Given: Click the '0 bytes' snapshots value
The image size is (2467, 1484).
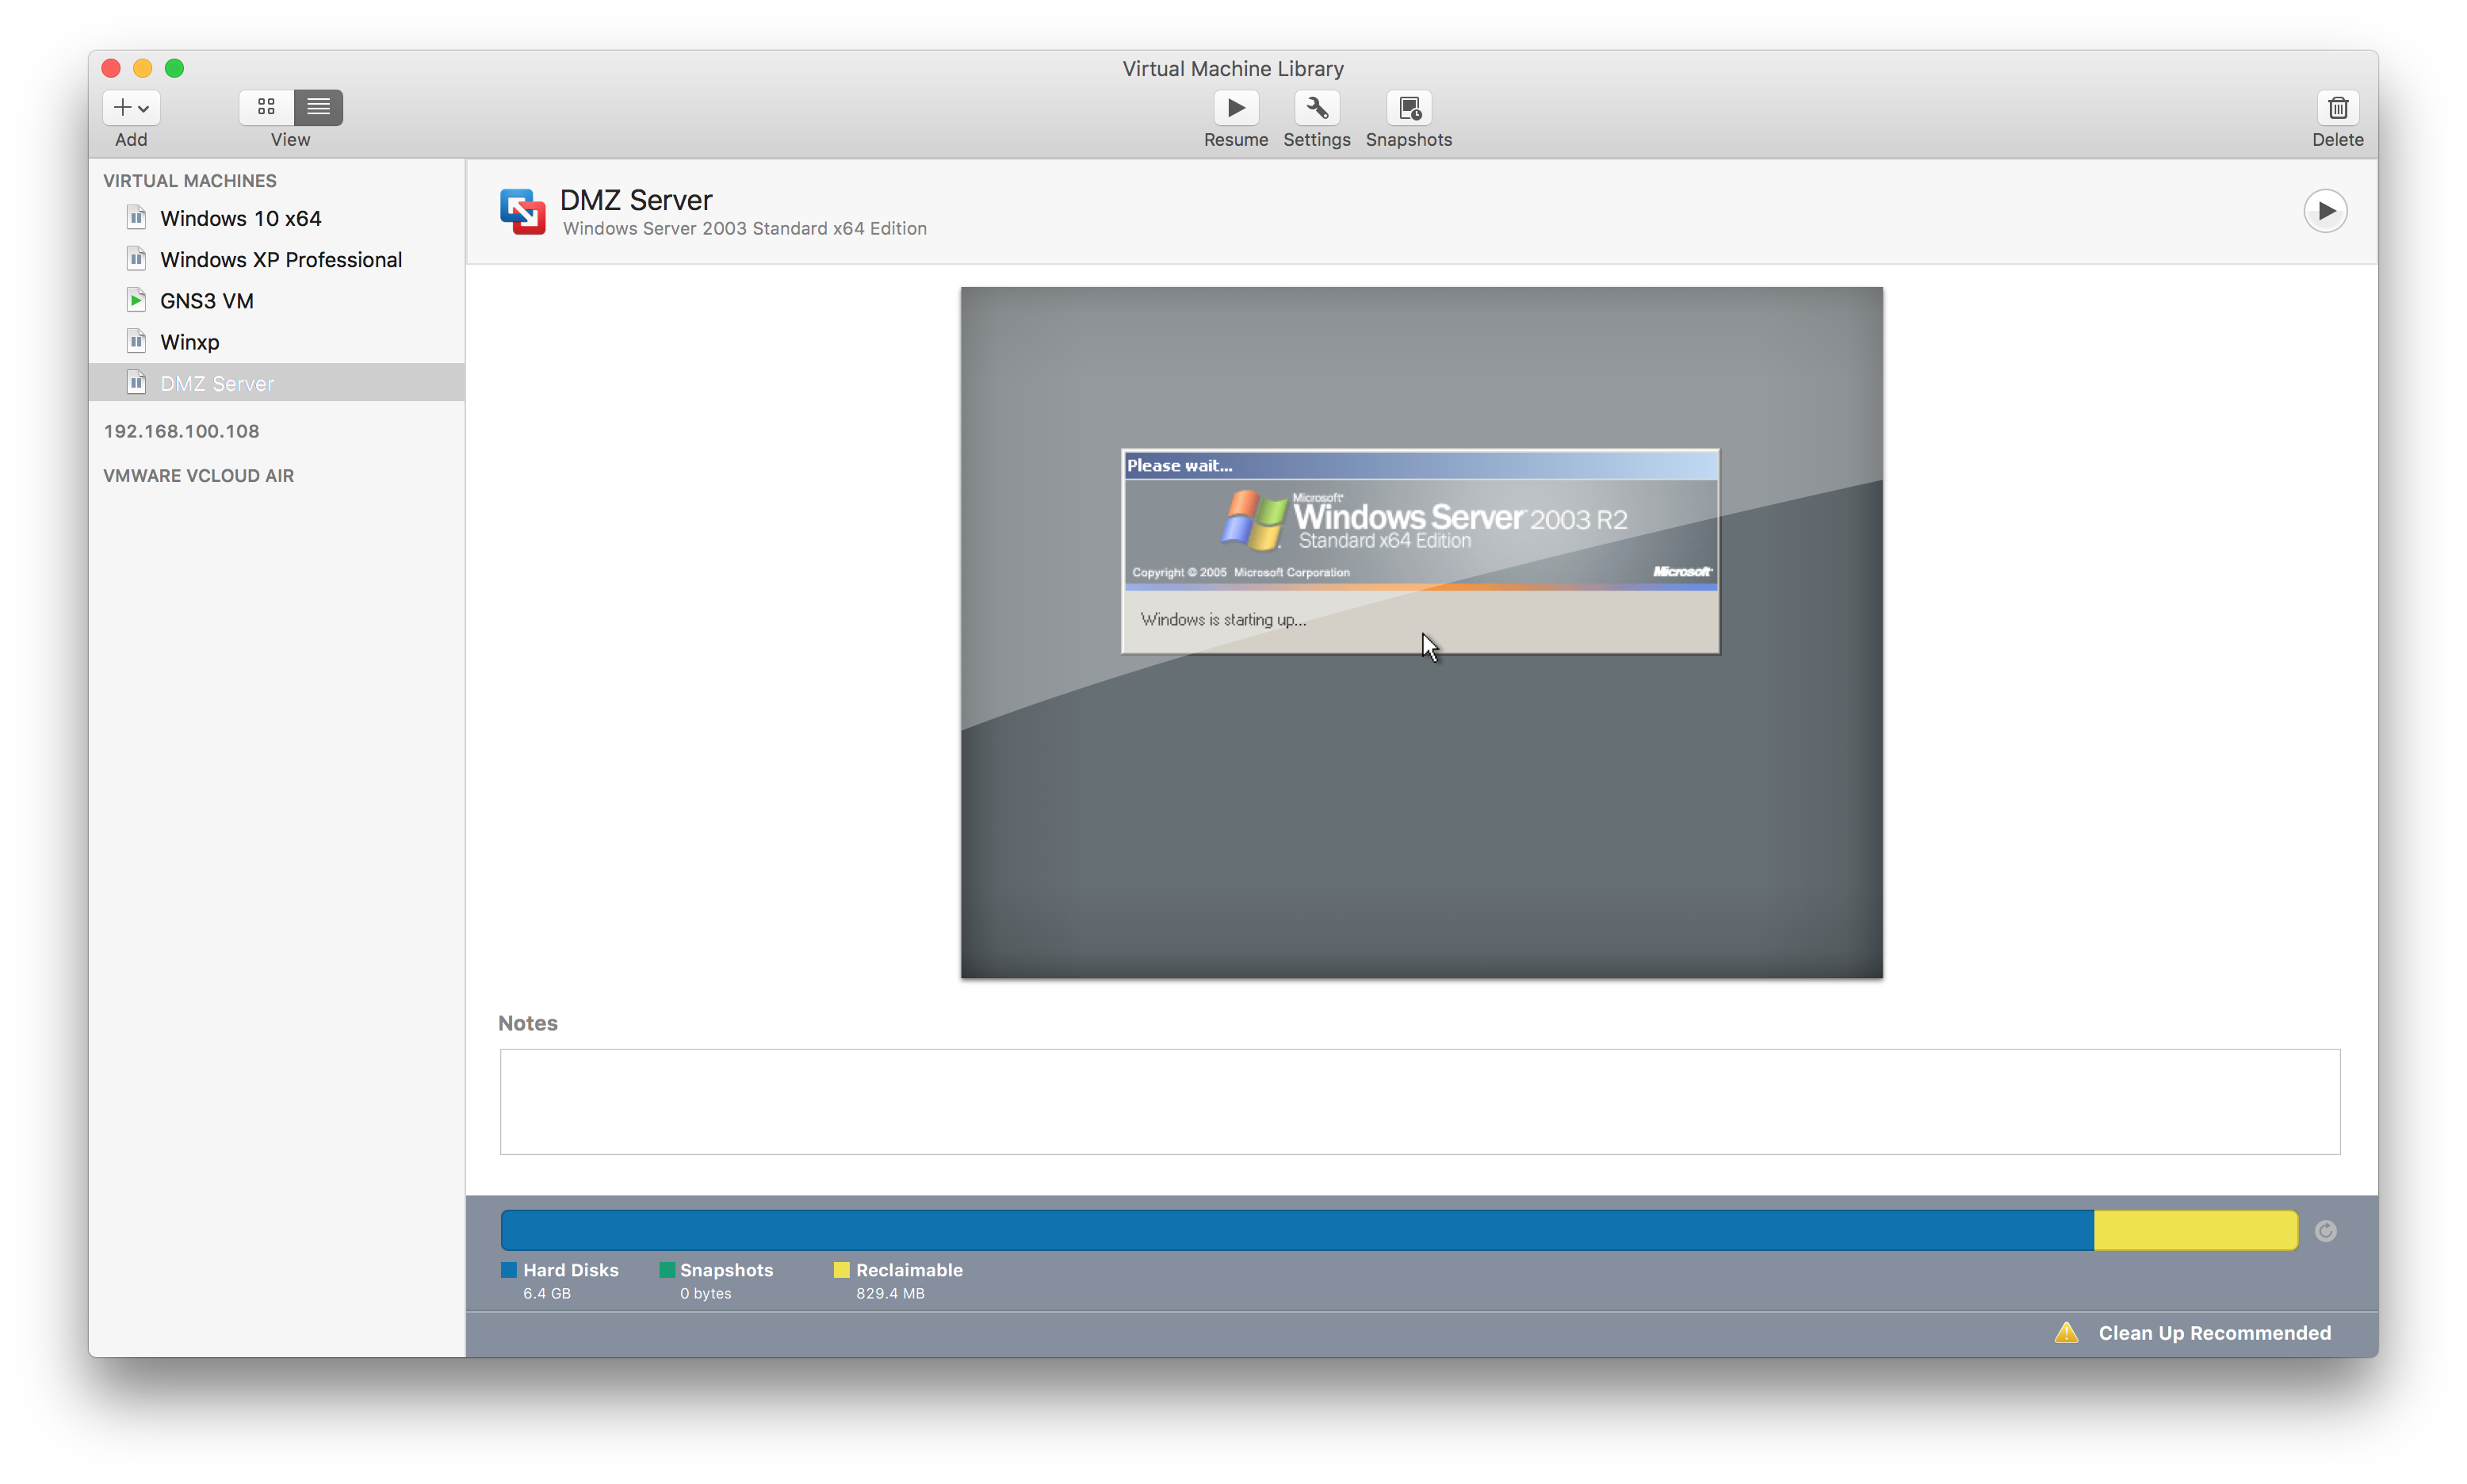Looking at the screenshot, I should (705, 1294).
